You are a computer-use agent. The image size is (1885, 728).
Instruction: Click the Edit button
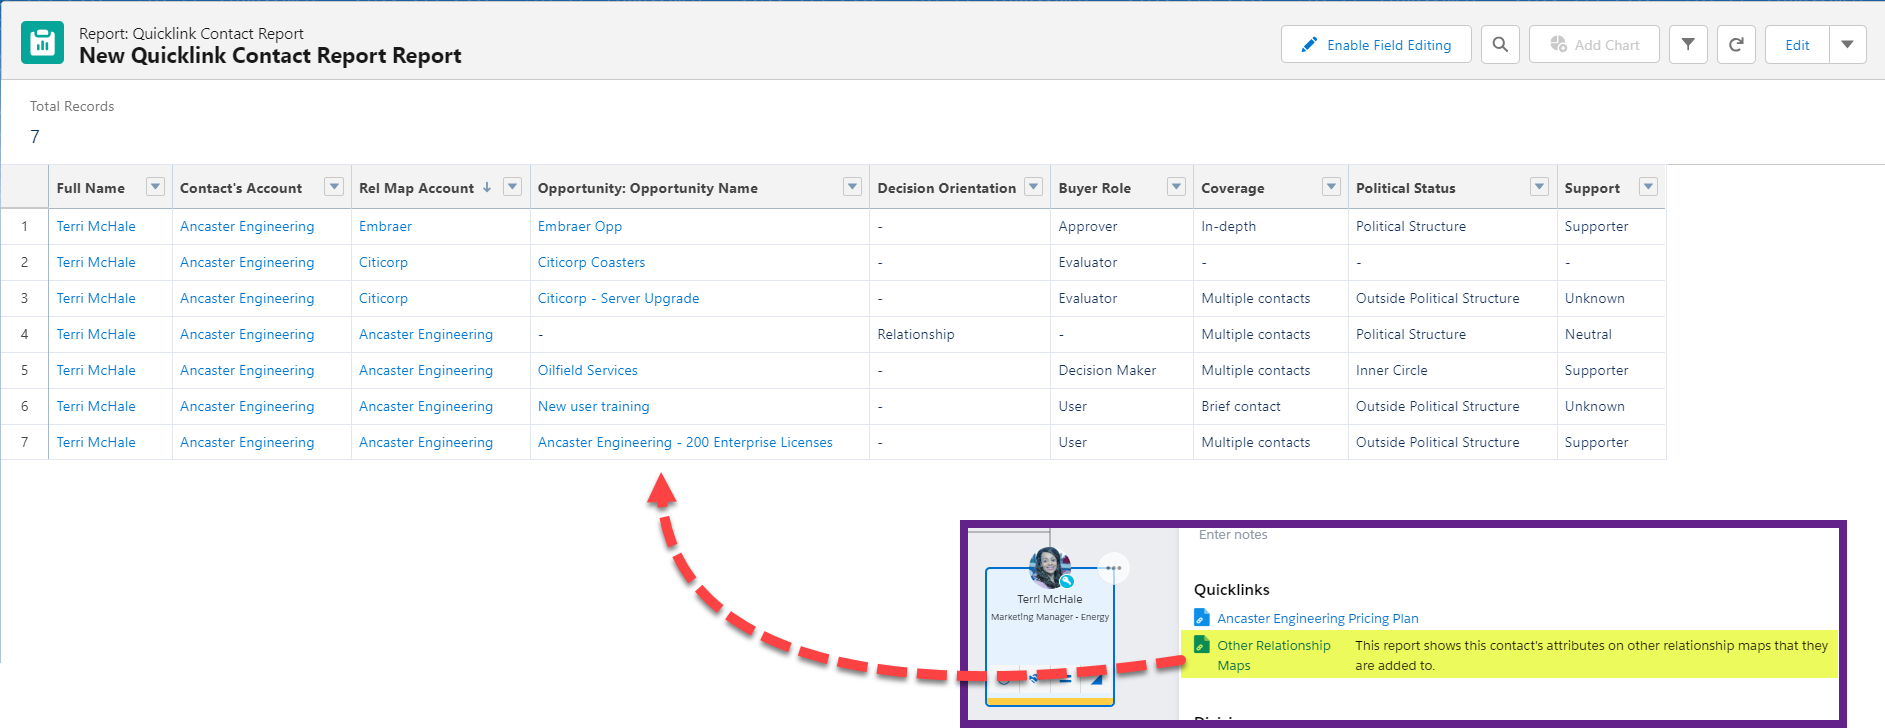pos(1797,45)
